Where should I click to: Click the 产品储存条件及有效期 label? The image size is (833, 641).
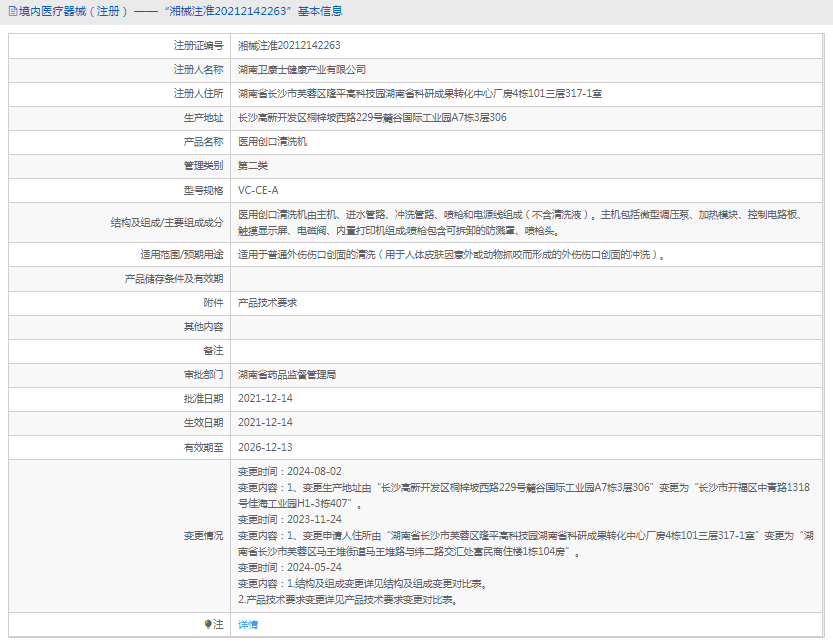tap(174, 279)
